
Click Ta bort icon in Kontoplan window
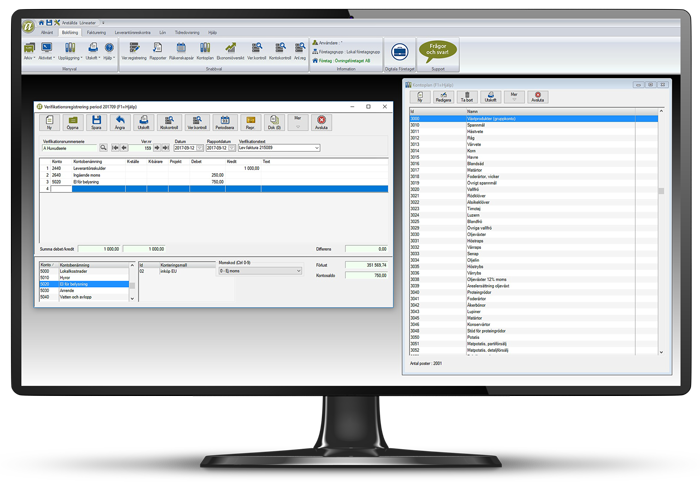click(467, 97)
